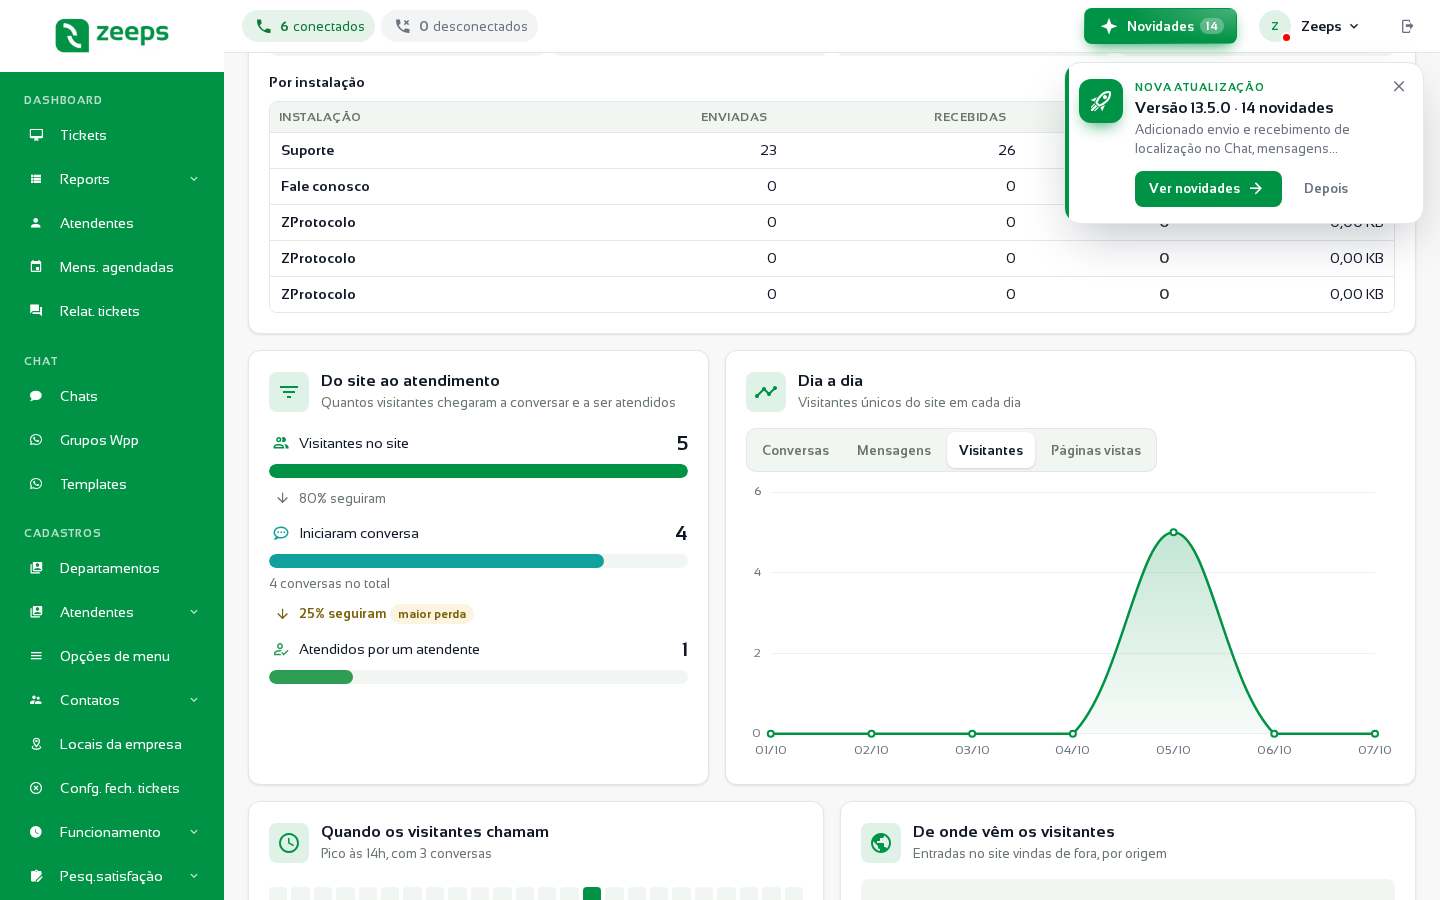1440x900 pixels.
Task: Click the Visitantes no site progress bar
Action: click(478, 471)
